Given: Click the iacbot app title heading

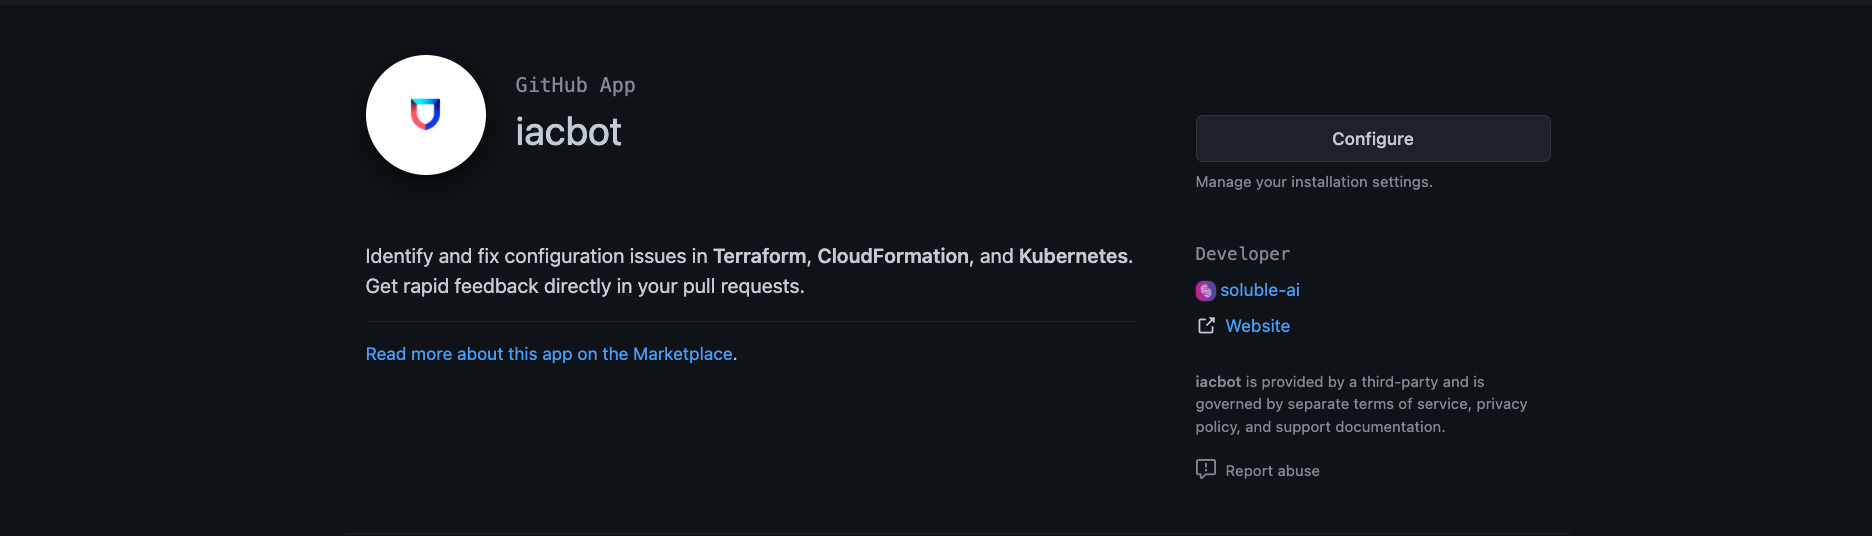Looking at the screenshot, I should tap(568, 132).
